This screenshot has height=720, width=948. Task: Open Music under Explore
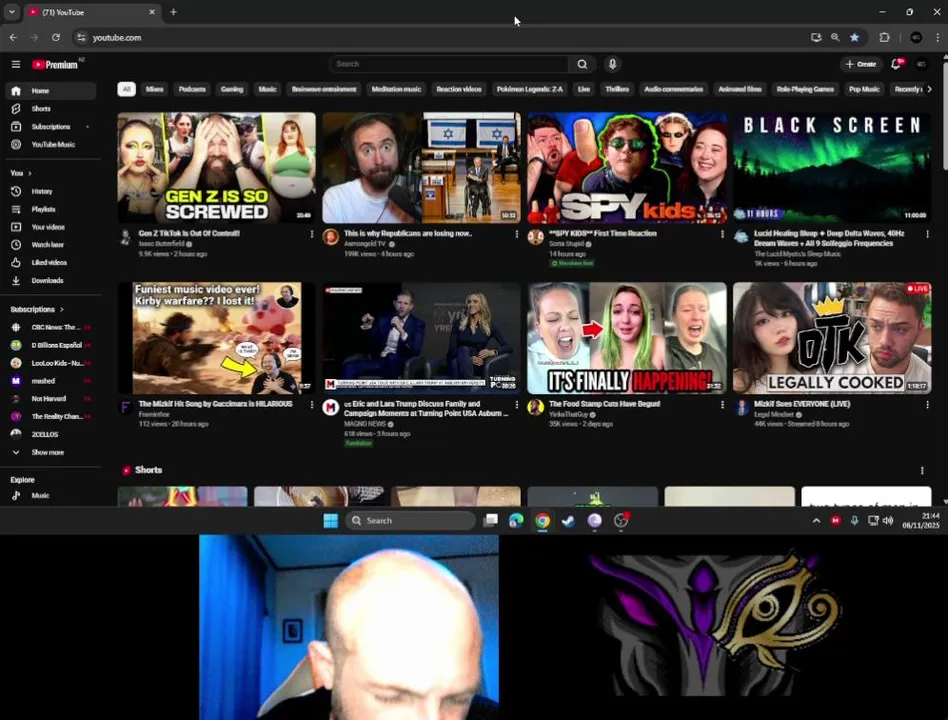click(x=51, y=495)
